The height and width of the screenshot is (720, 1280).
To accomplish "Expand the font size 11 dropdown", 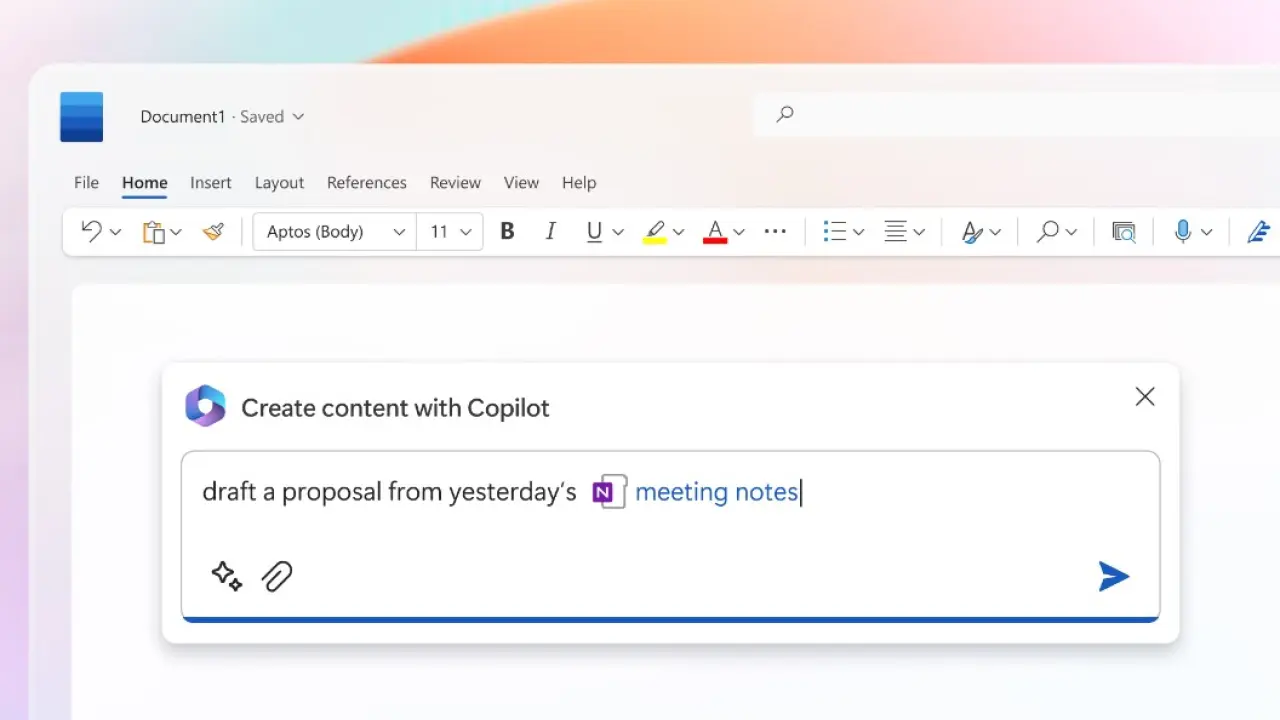I will click(451, 232).
